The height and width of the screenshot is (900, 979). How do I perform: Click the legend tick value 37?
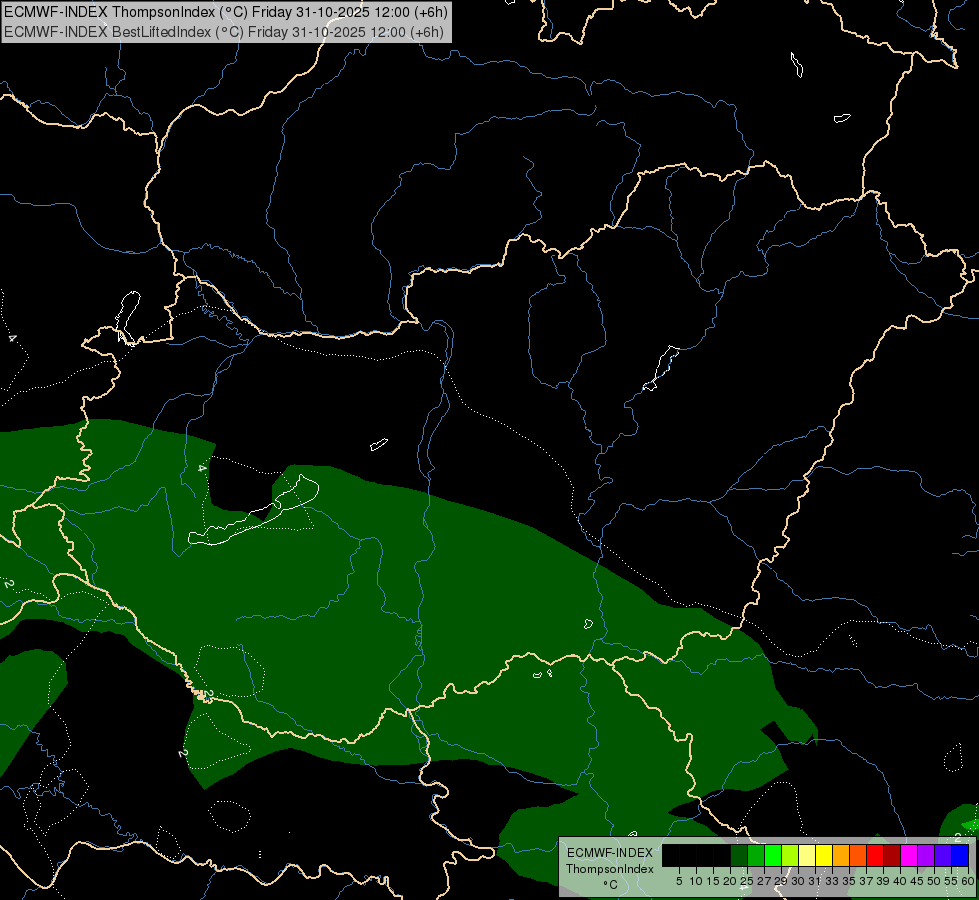(866, 881)
